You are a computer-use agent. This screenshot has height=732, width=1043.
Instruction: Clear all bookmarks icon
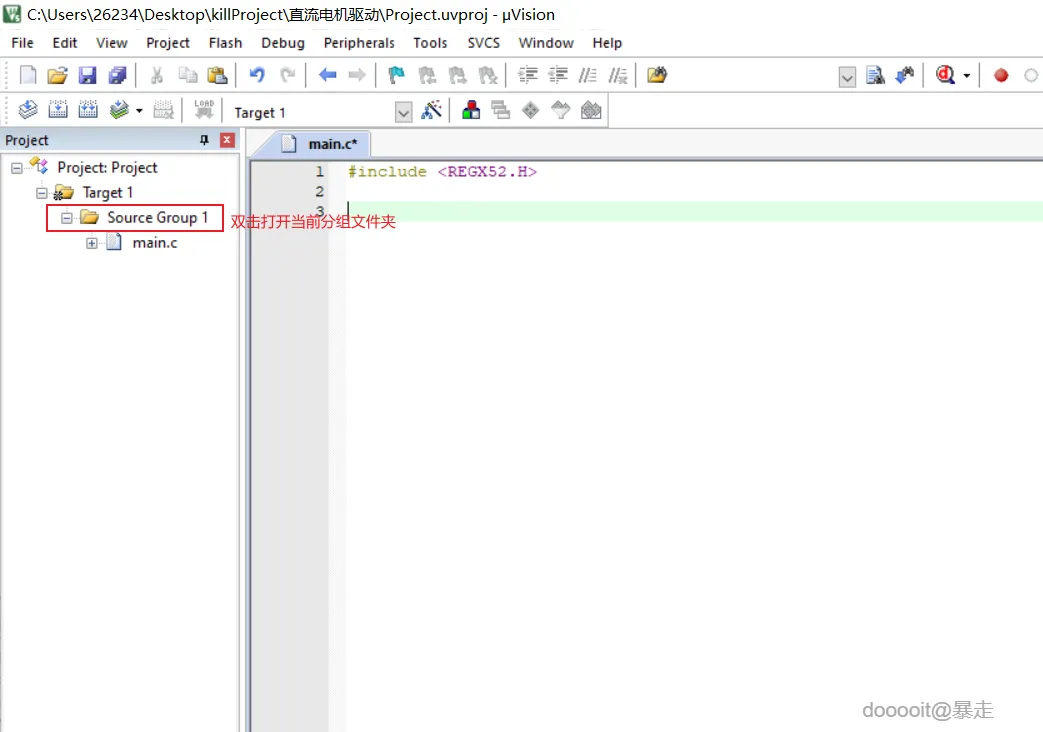[488, 75]
